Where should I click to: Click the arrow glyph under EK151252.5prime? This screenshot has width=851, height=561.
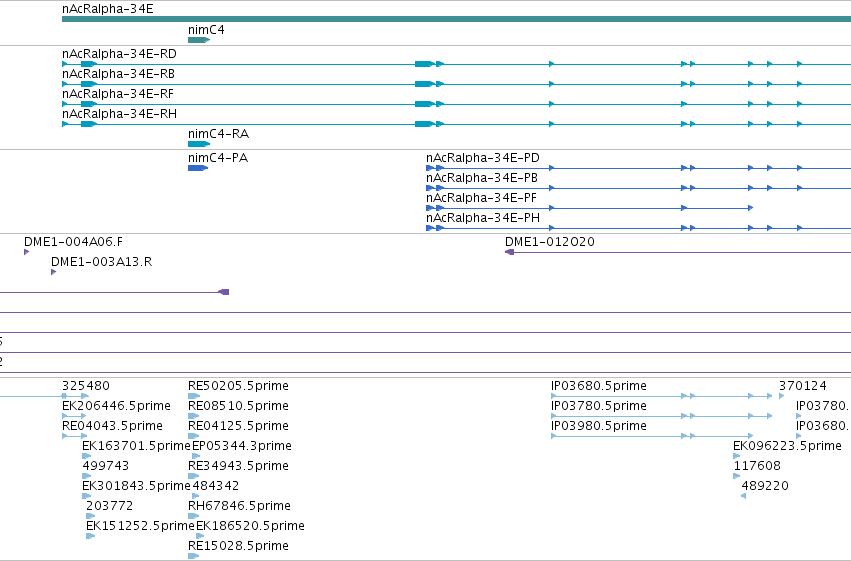coord(91,536)
